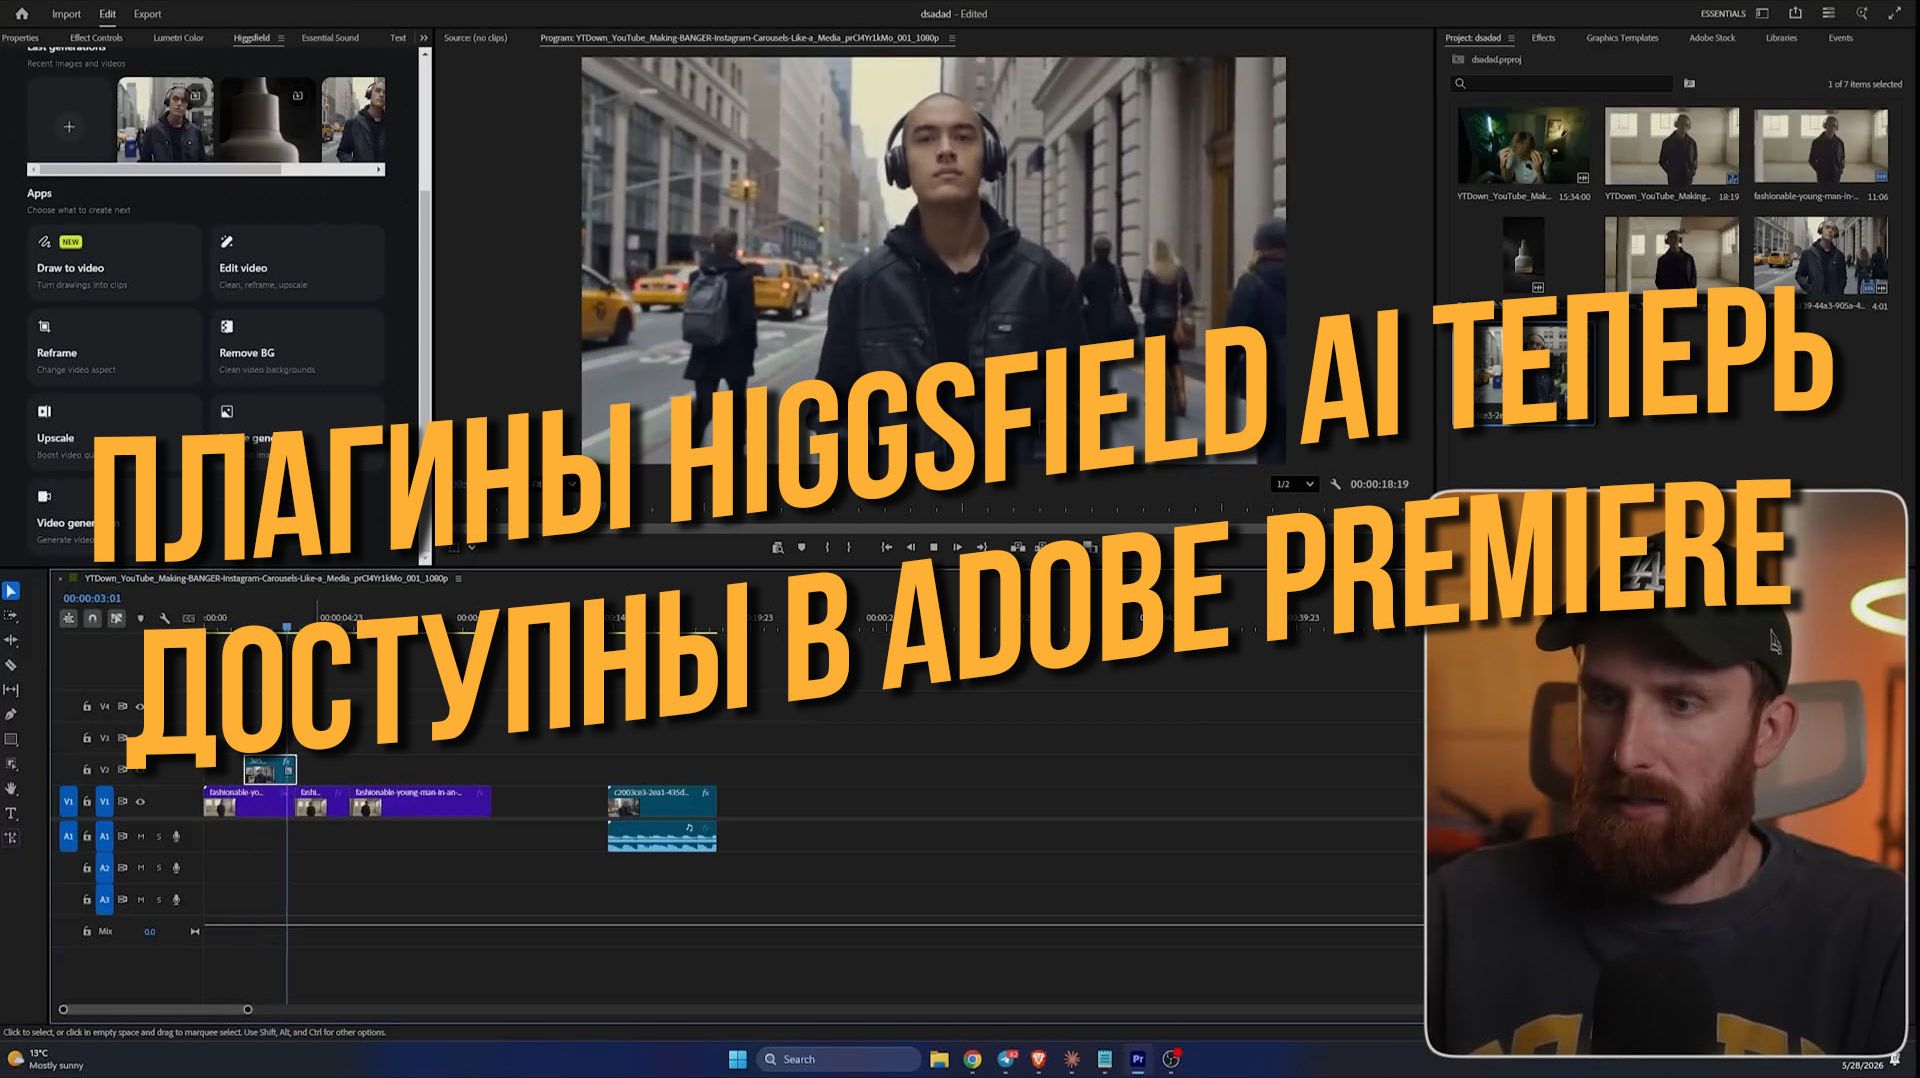The image size is (1920, 1078).
Task: Select the Selection tool arrow
Action: coord(11,591)
